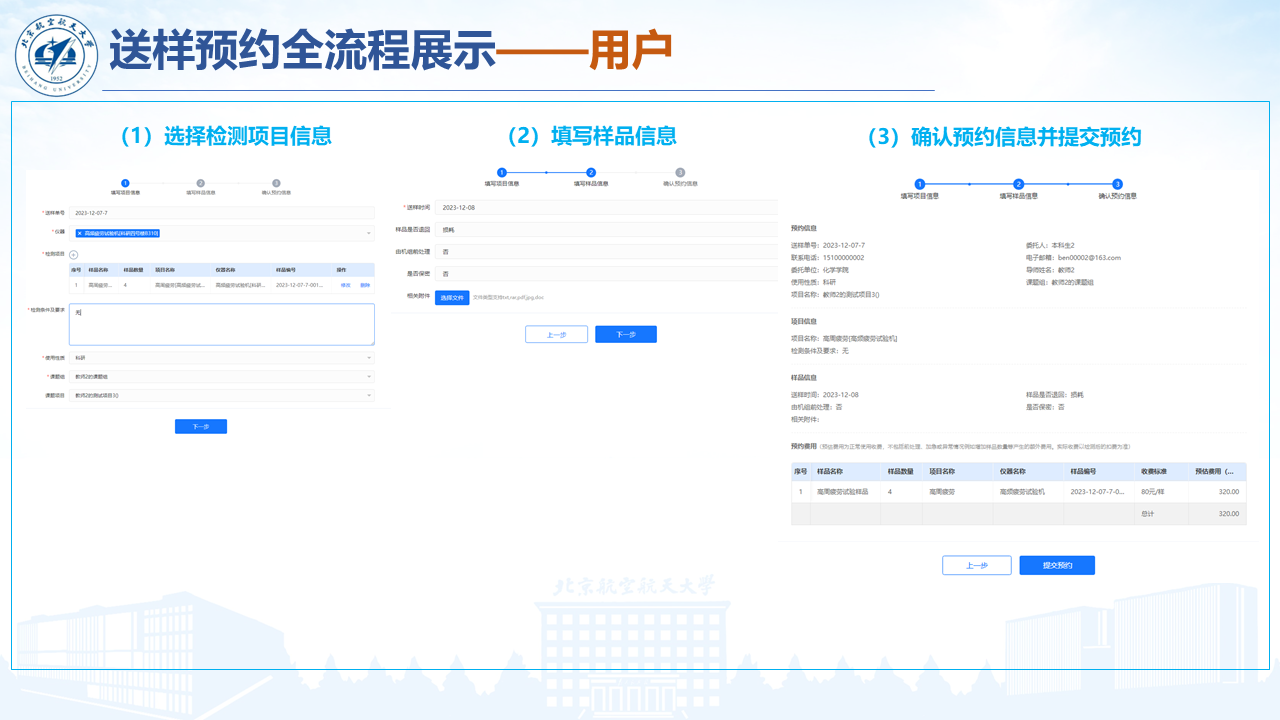Screen dimensions: 1280x720
Task: Click step 2 circle in the second panel
Action: click(x=591, y=173)
